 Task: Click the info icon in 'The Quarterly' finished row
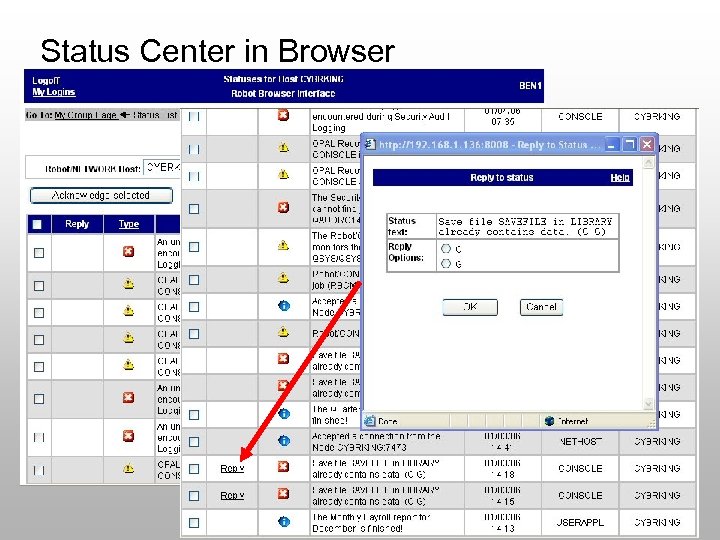point(284,414)
